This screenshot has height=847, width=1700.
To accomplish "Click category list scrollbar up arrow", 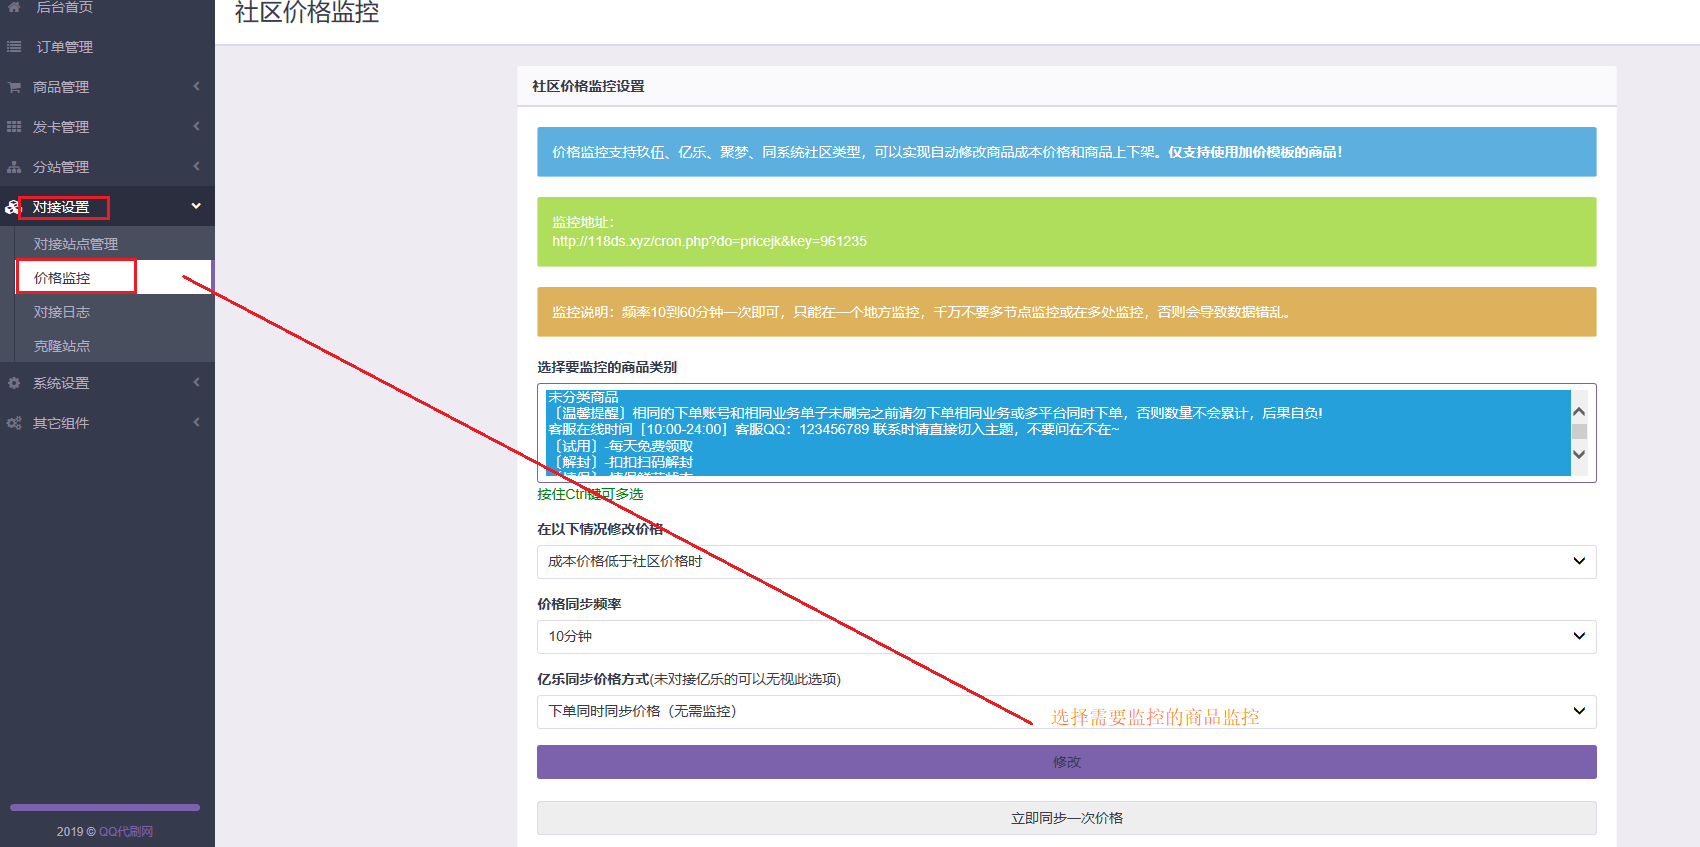I will 1579,411.
